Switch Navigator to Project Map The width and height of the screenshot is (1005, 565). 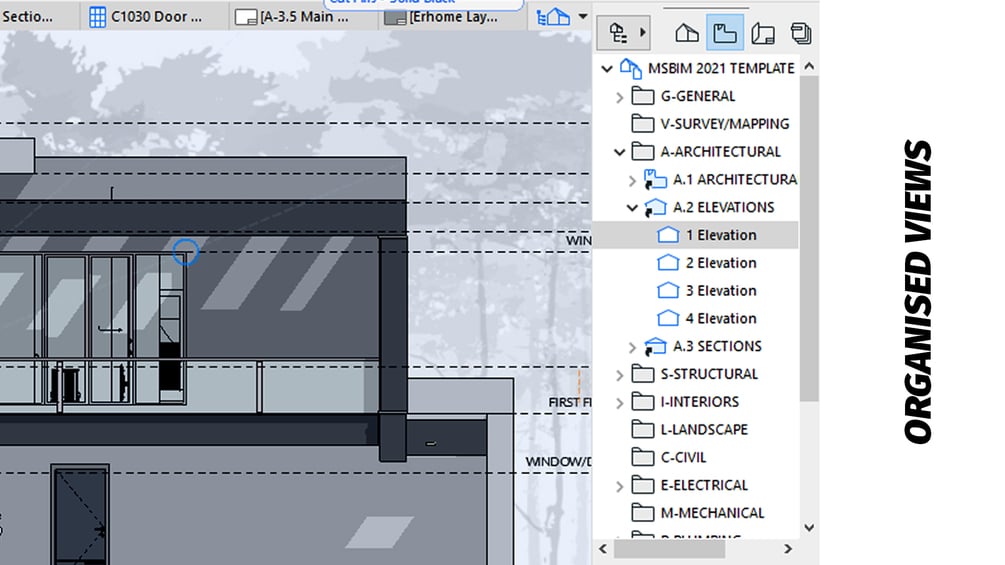pyautogui.click(x=686, y=33)
